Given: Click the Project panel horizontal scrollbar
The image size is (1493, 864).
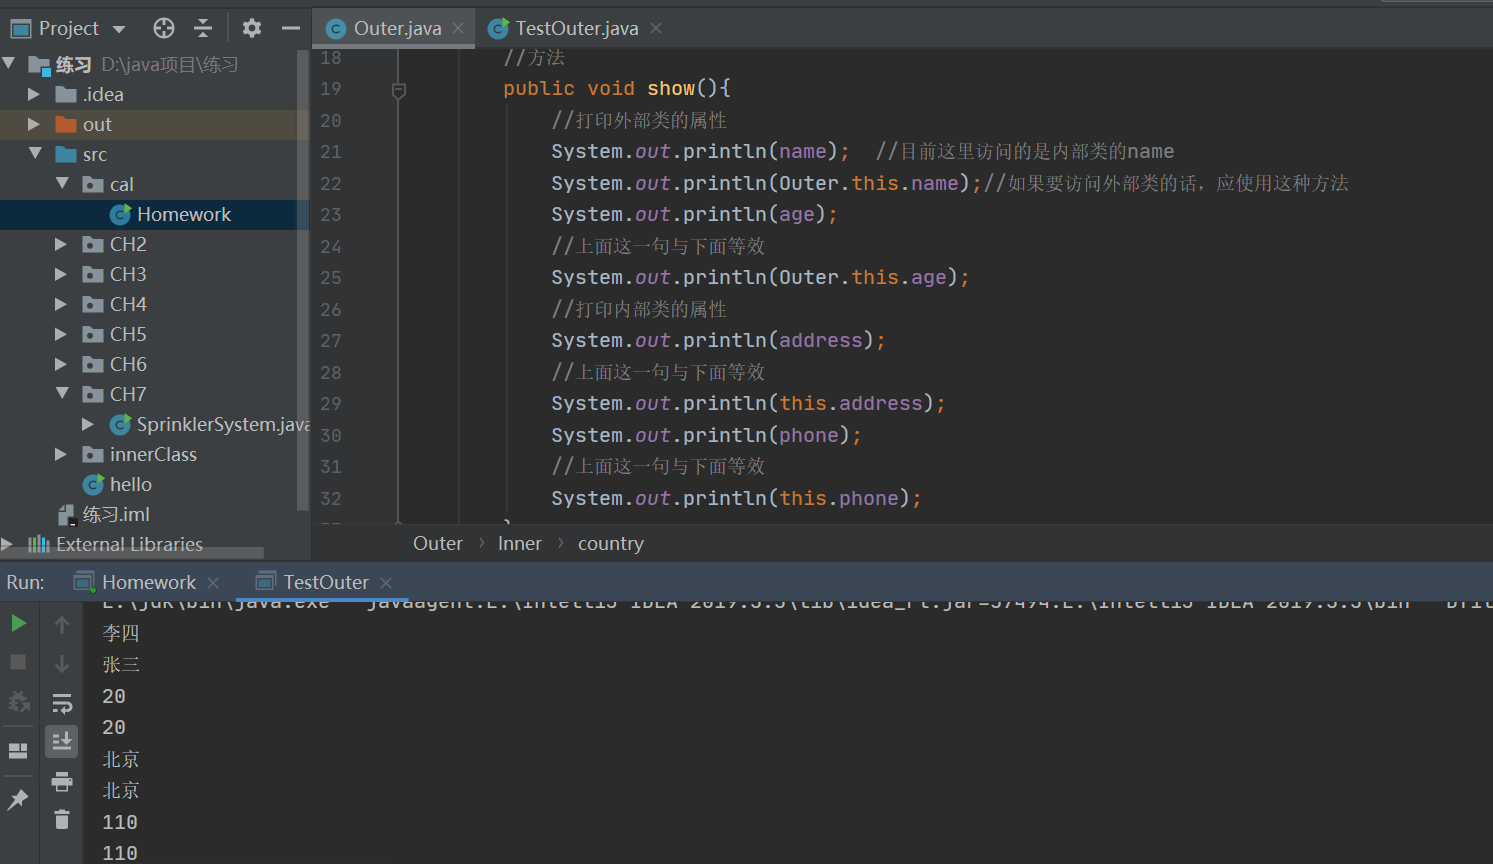Looking at the screenshot, I should click(x=132, y=553).
